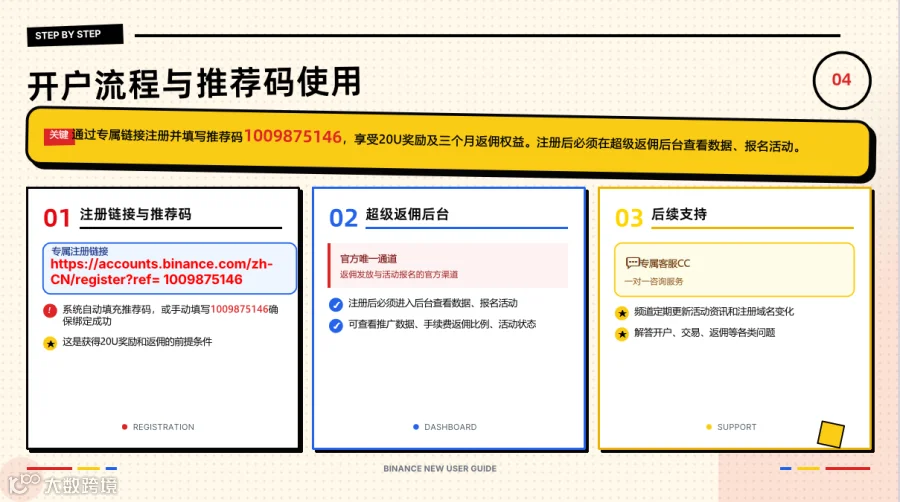
Task: Click the 一对一咨询服务 text
Action: tap(654, 281)
